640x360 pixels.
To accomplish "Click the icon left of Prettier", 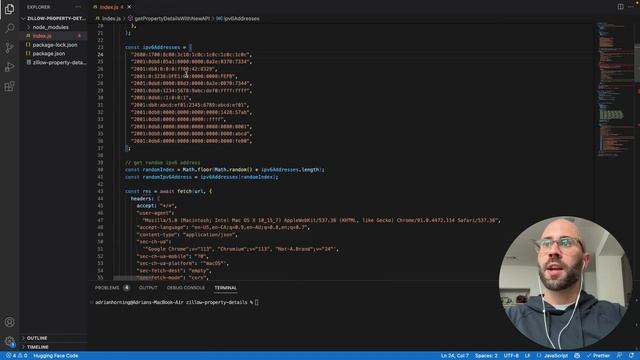I will [577, 356].
